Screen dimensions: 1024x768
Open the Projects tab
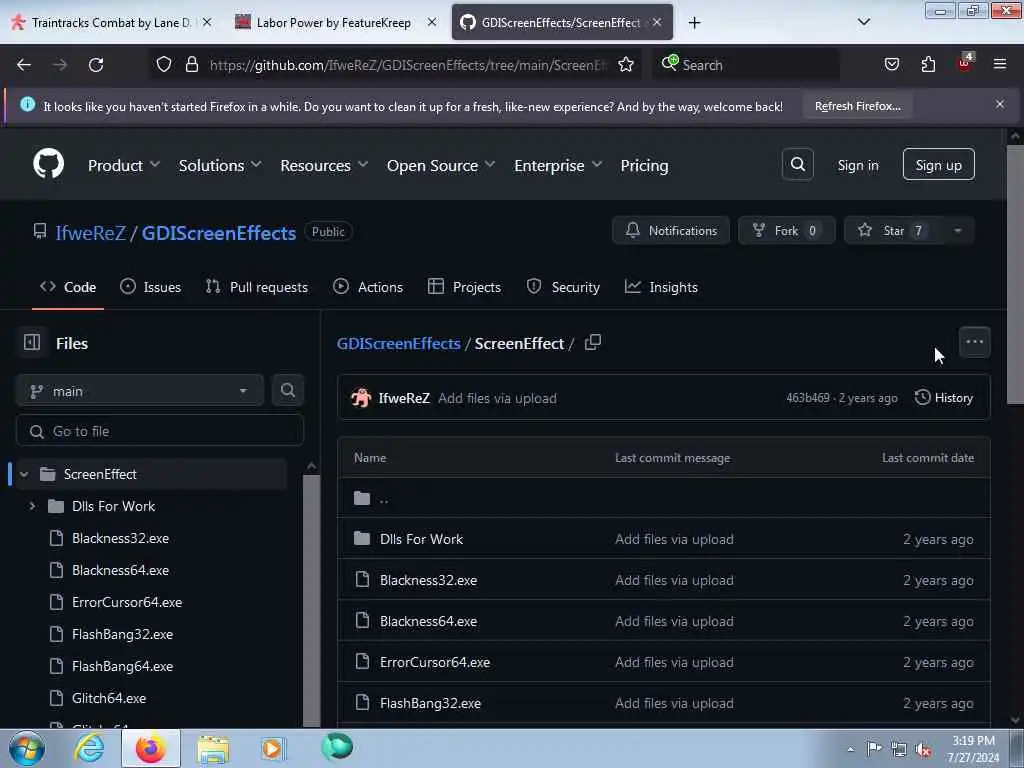(x=464, y=287)
